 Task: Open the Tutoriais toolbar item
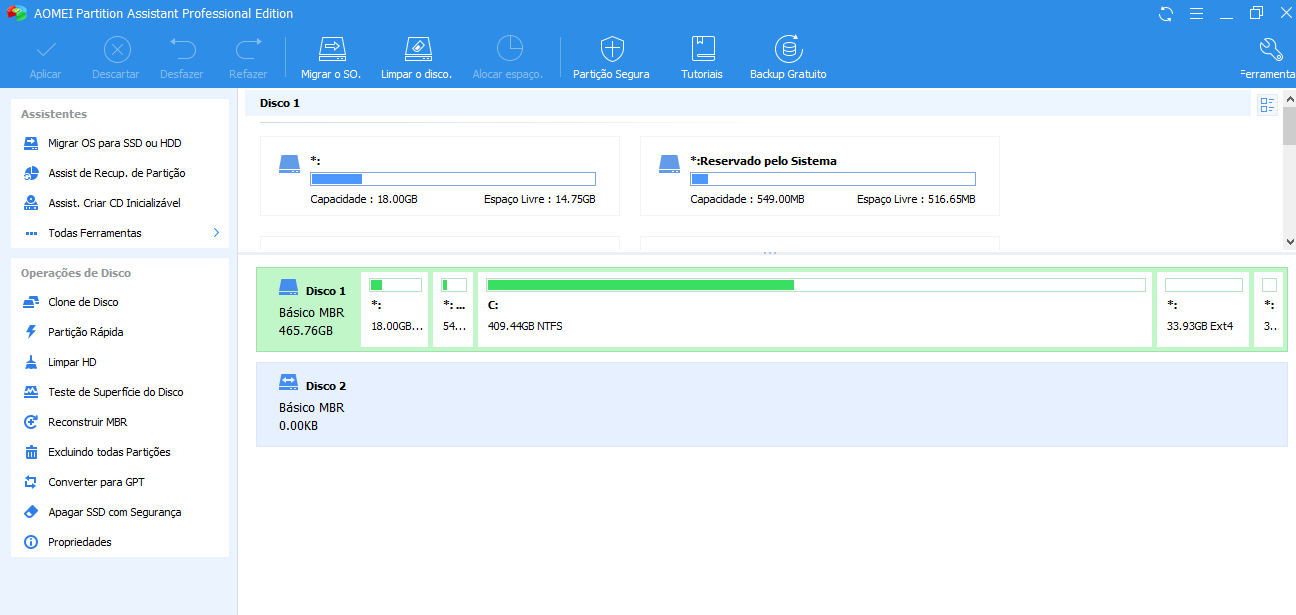(x=702, y=58)
